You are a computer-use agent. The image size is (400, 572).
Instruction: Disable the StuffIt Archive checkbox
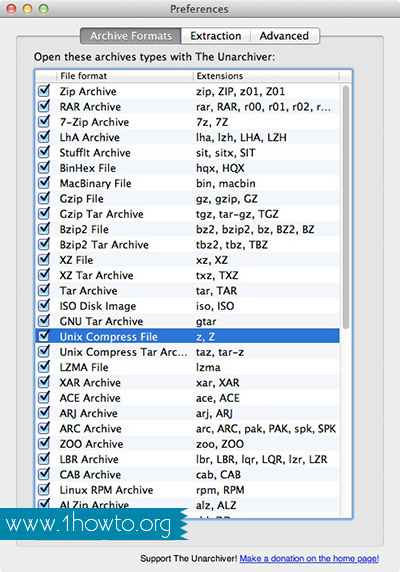(44, 152)
